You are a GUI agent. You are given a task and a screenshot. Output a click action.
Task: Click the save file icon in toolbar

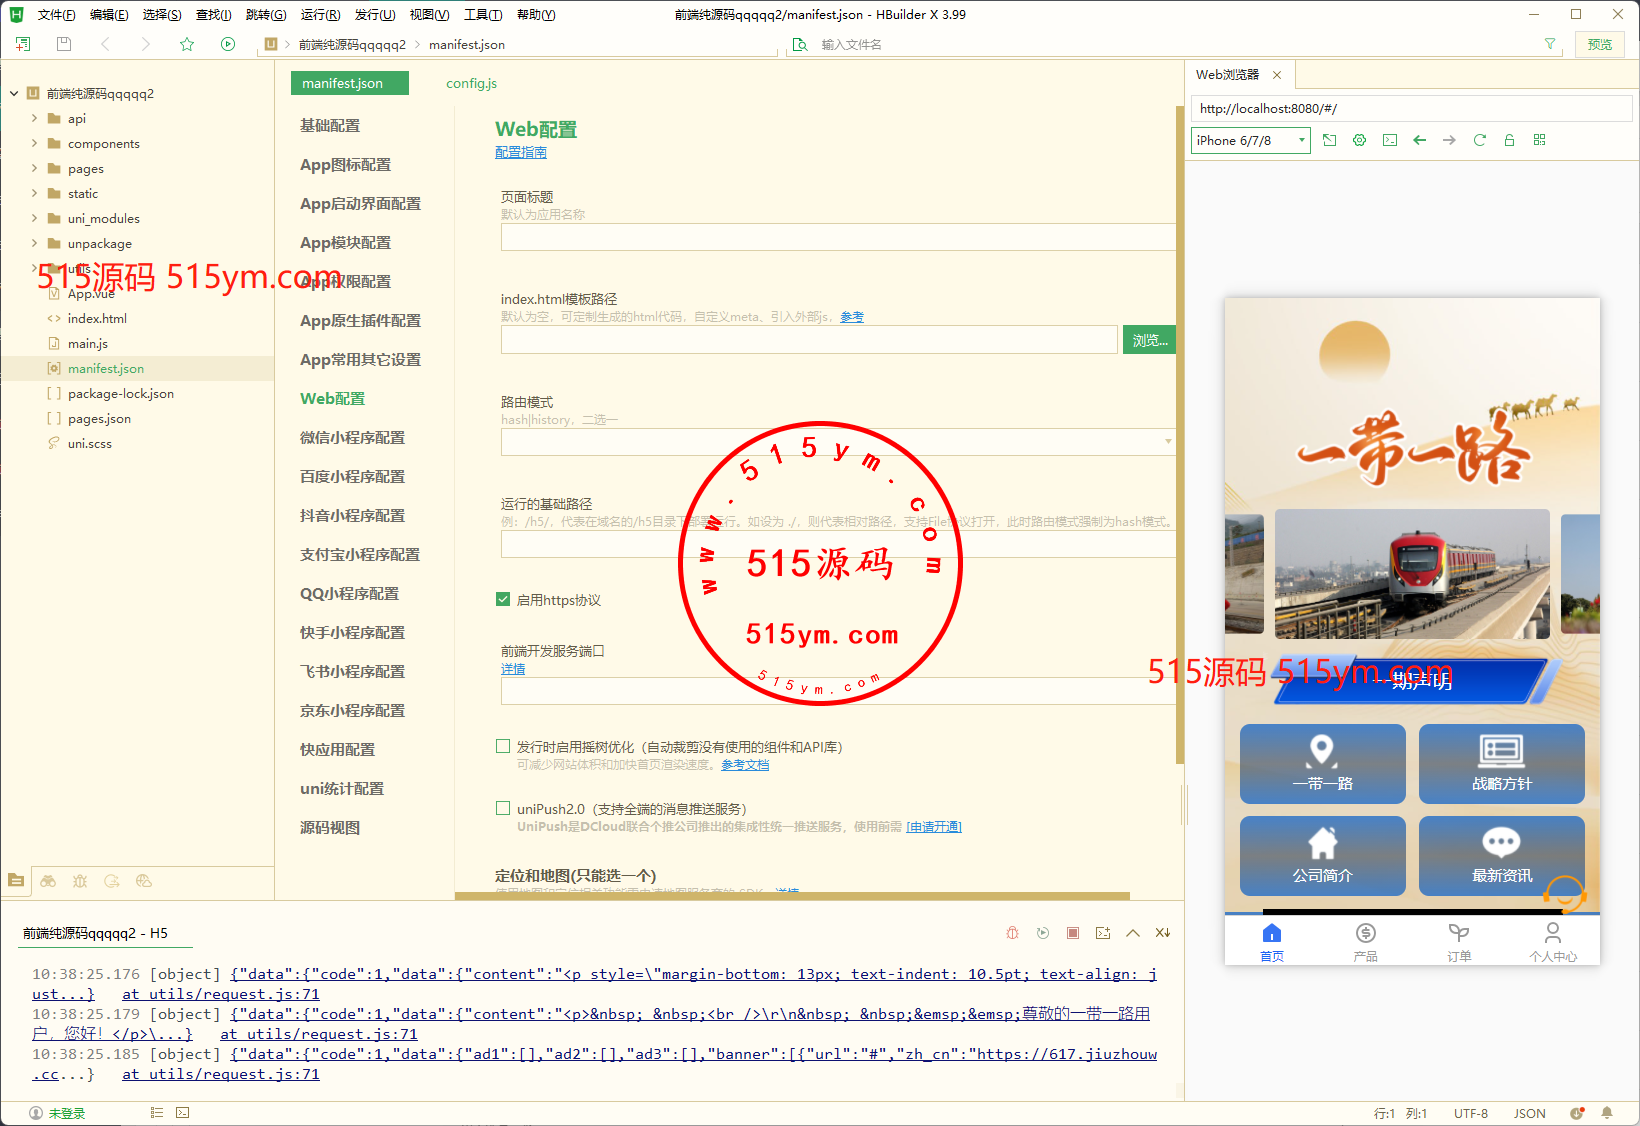click(64, 44)
